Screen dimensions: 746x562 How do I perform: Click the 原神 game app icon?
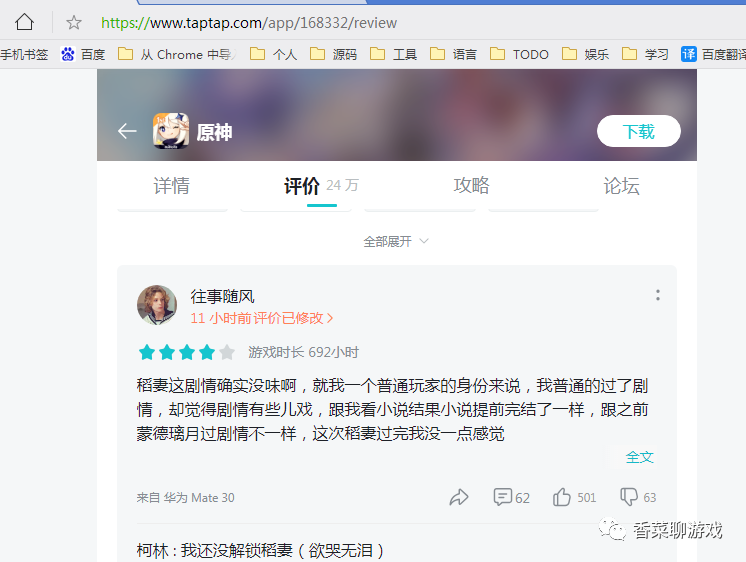pos(171,131)
